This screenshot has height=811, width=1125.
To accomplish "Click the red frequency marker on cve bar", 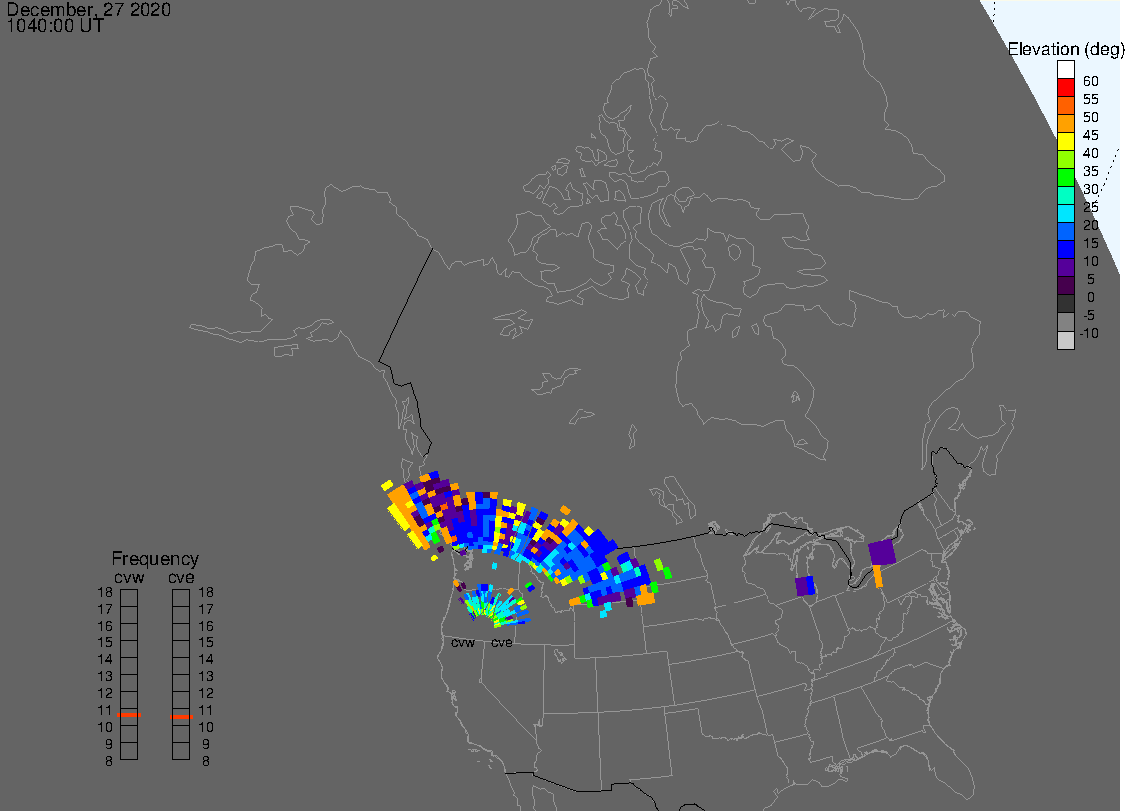I will (182, 716).
